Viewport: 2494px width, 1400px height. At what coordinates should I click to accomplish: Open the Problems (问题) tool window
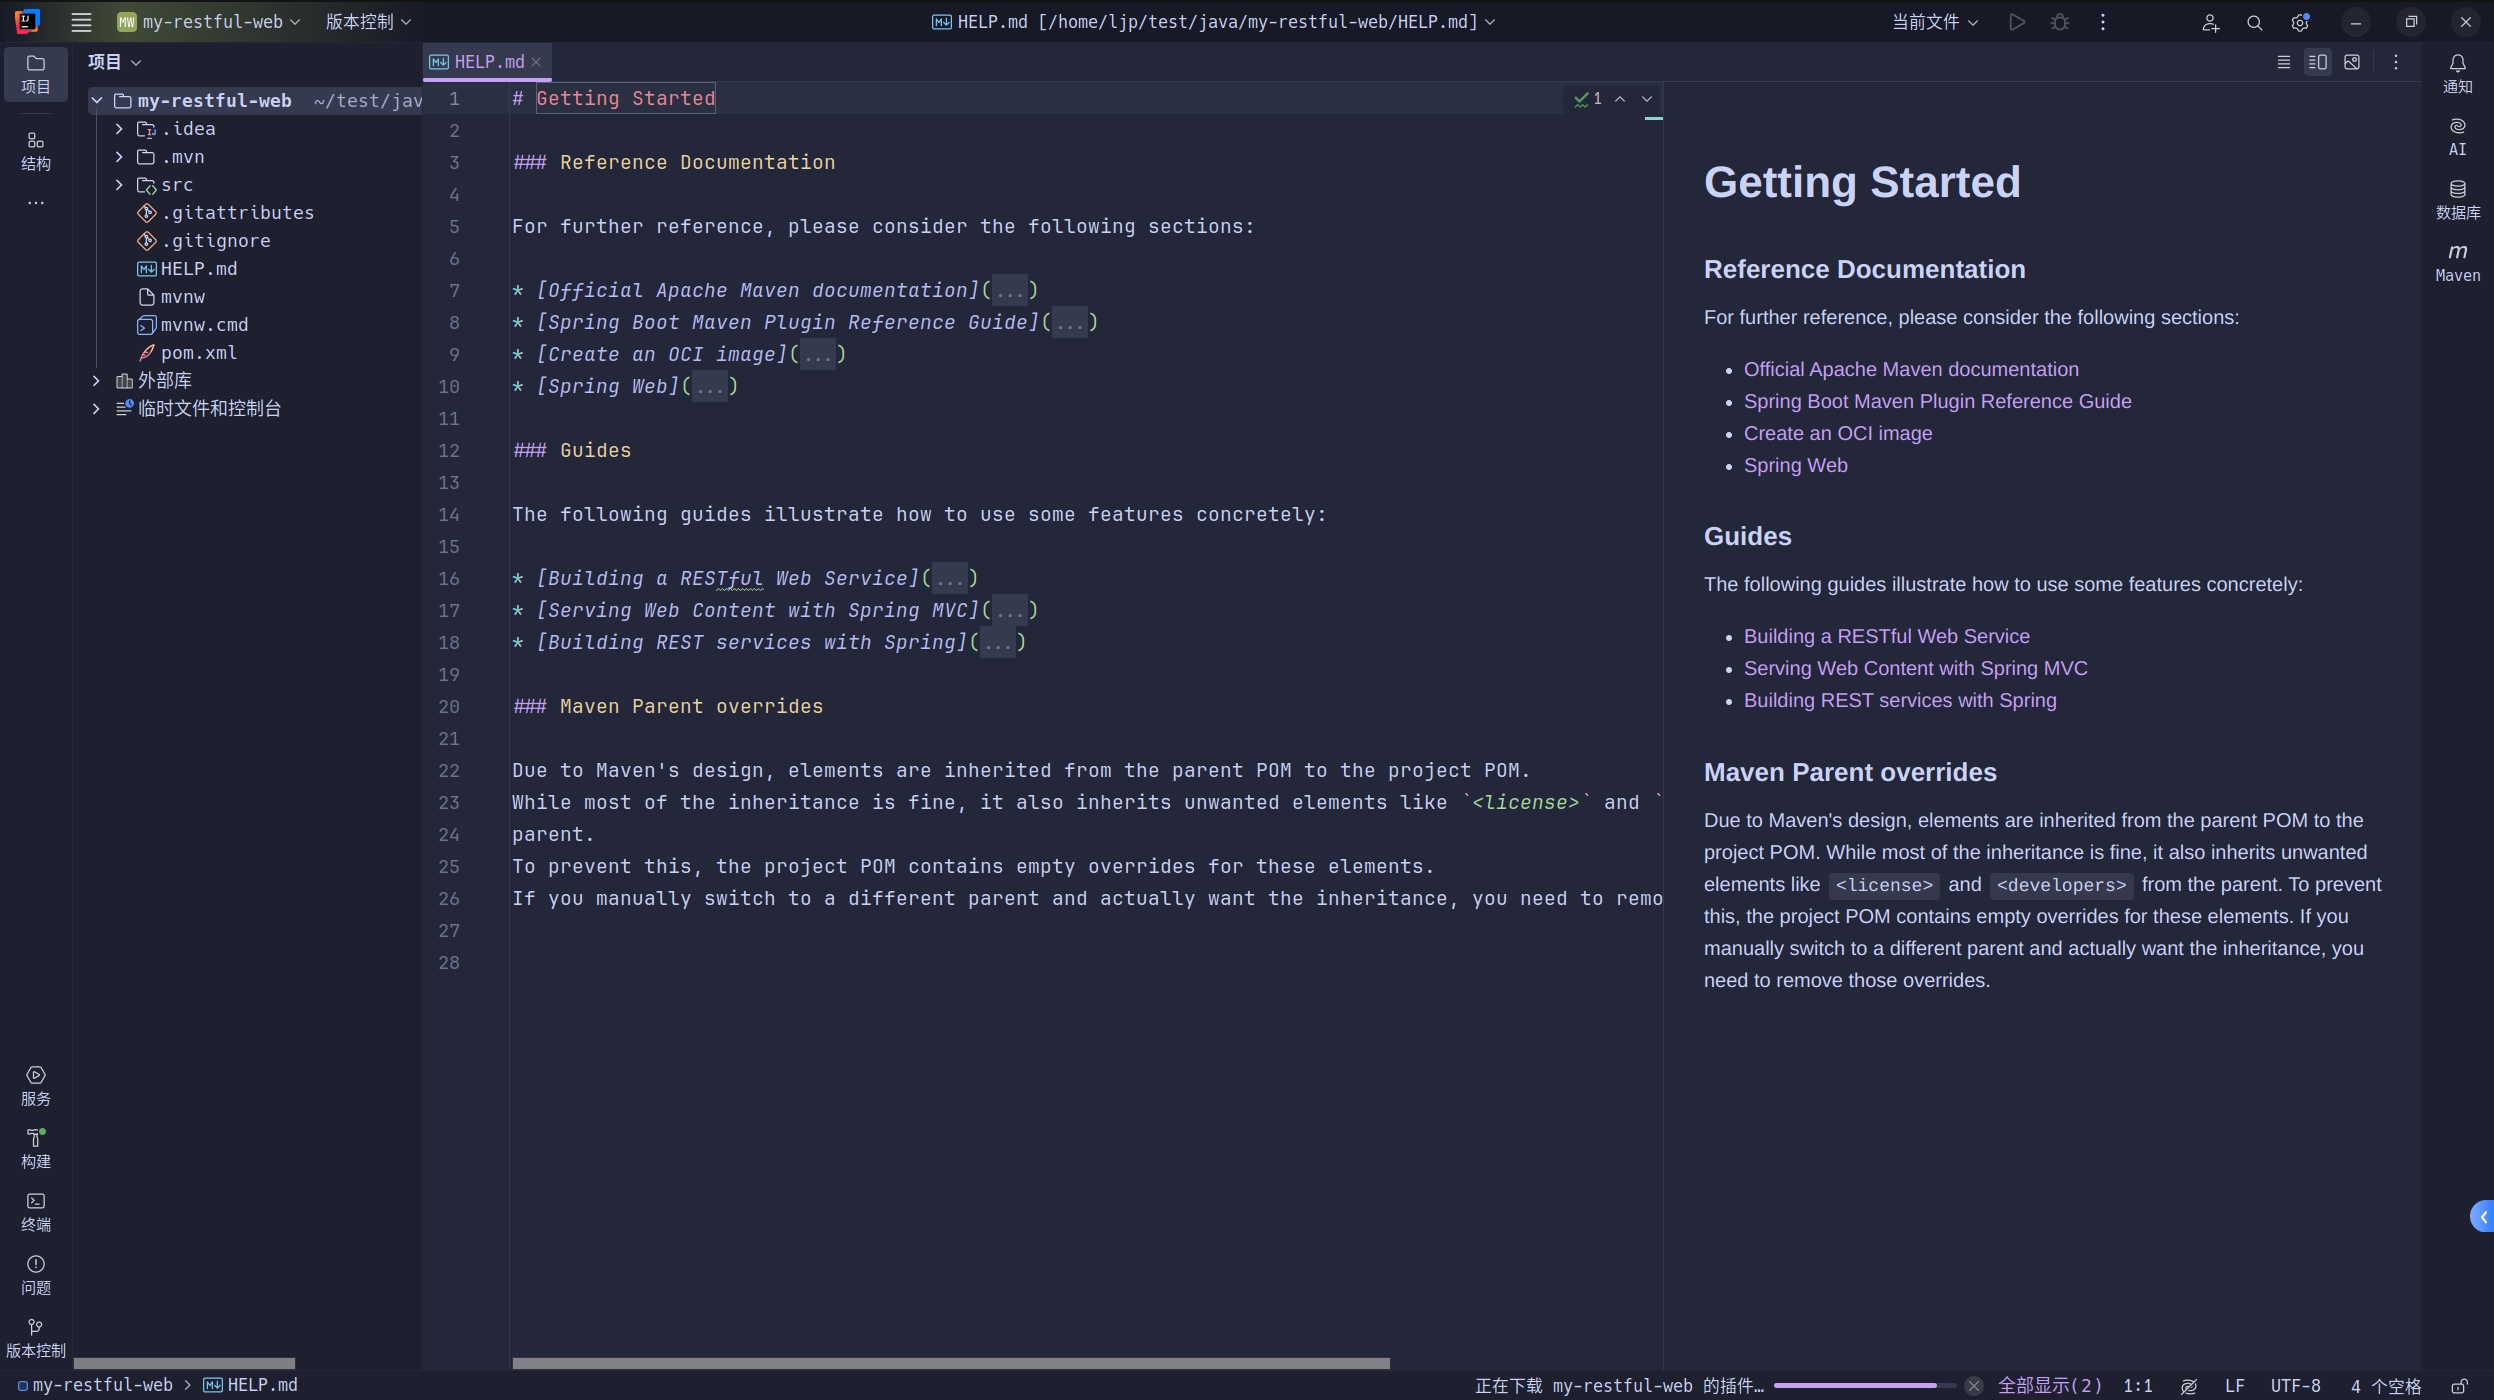[x=36, y=1274]
